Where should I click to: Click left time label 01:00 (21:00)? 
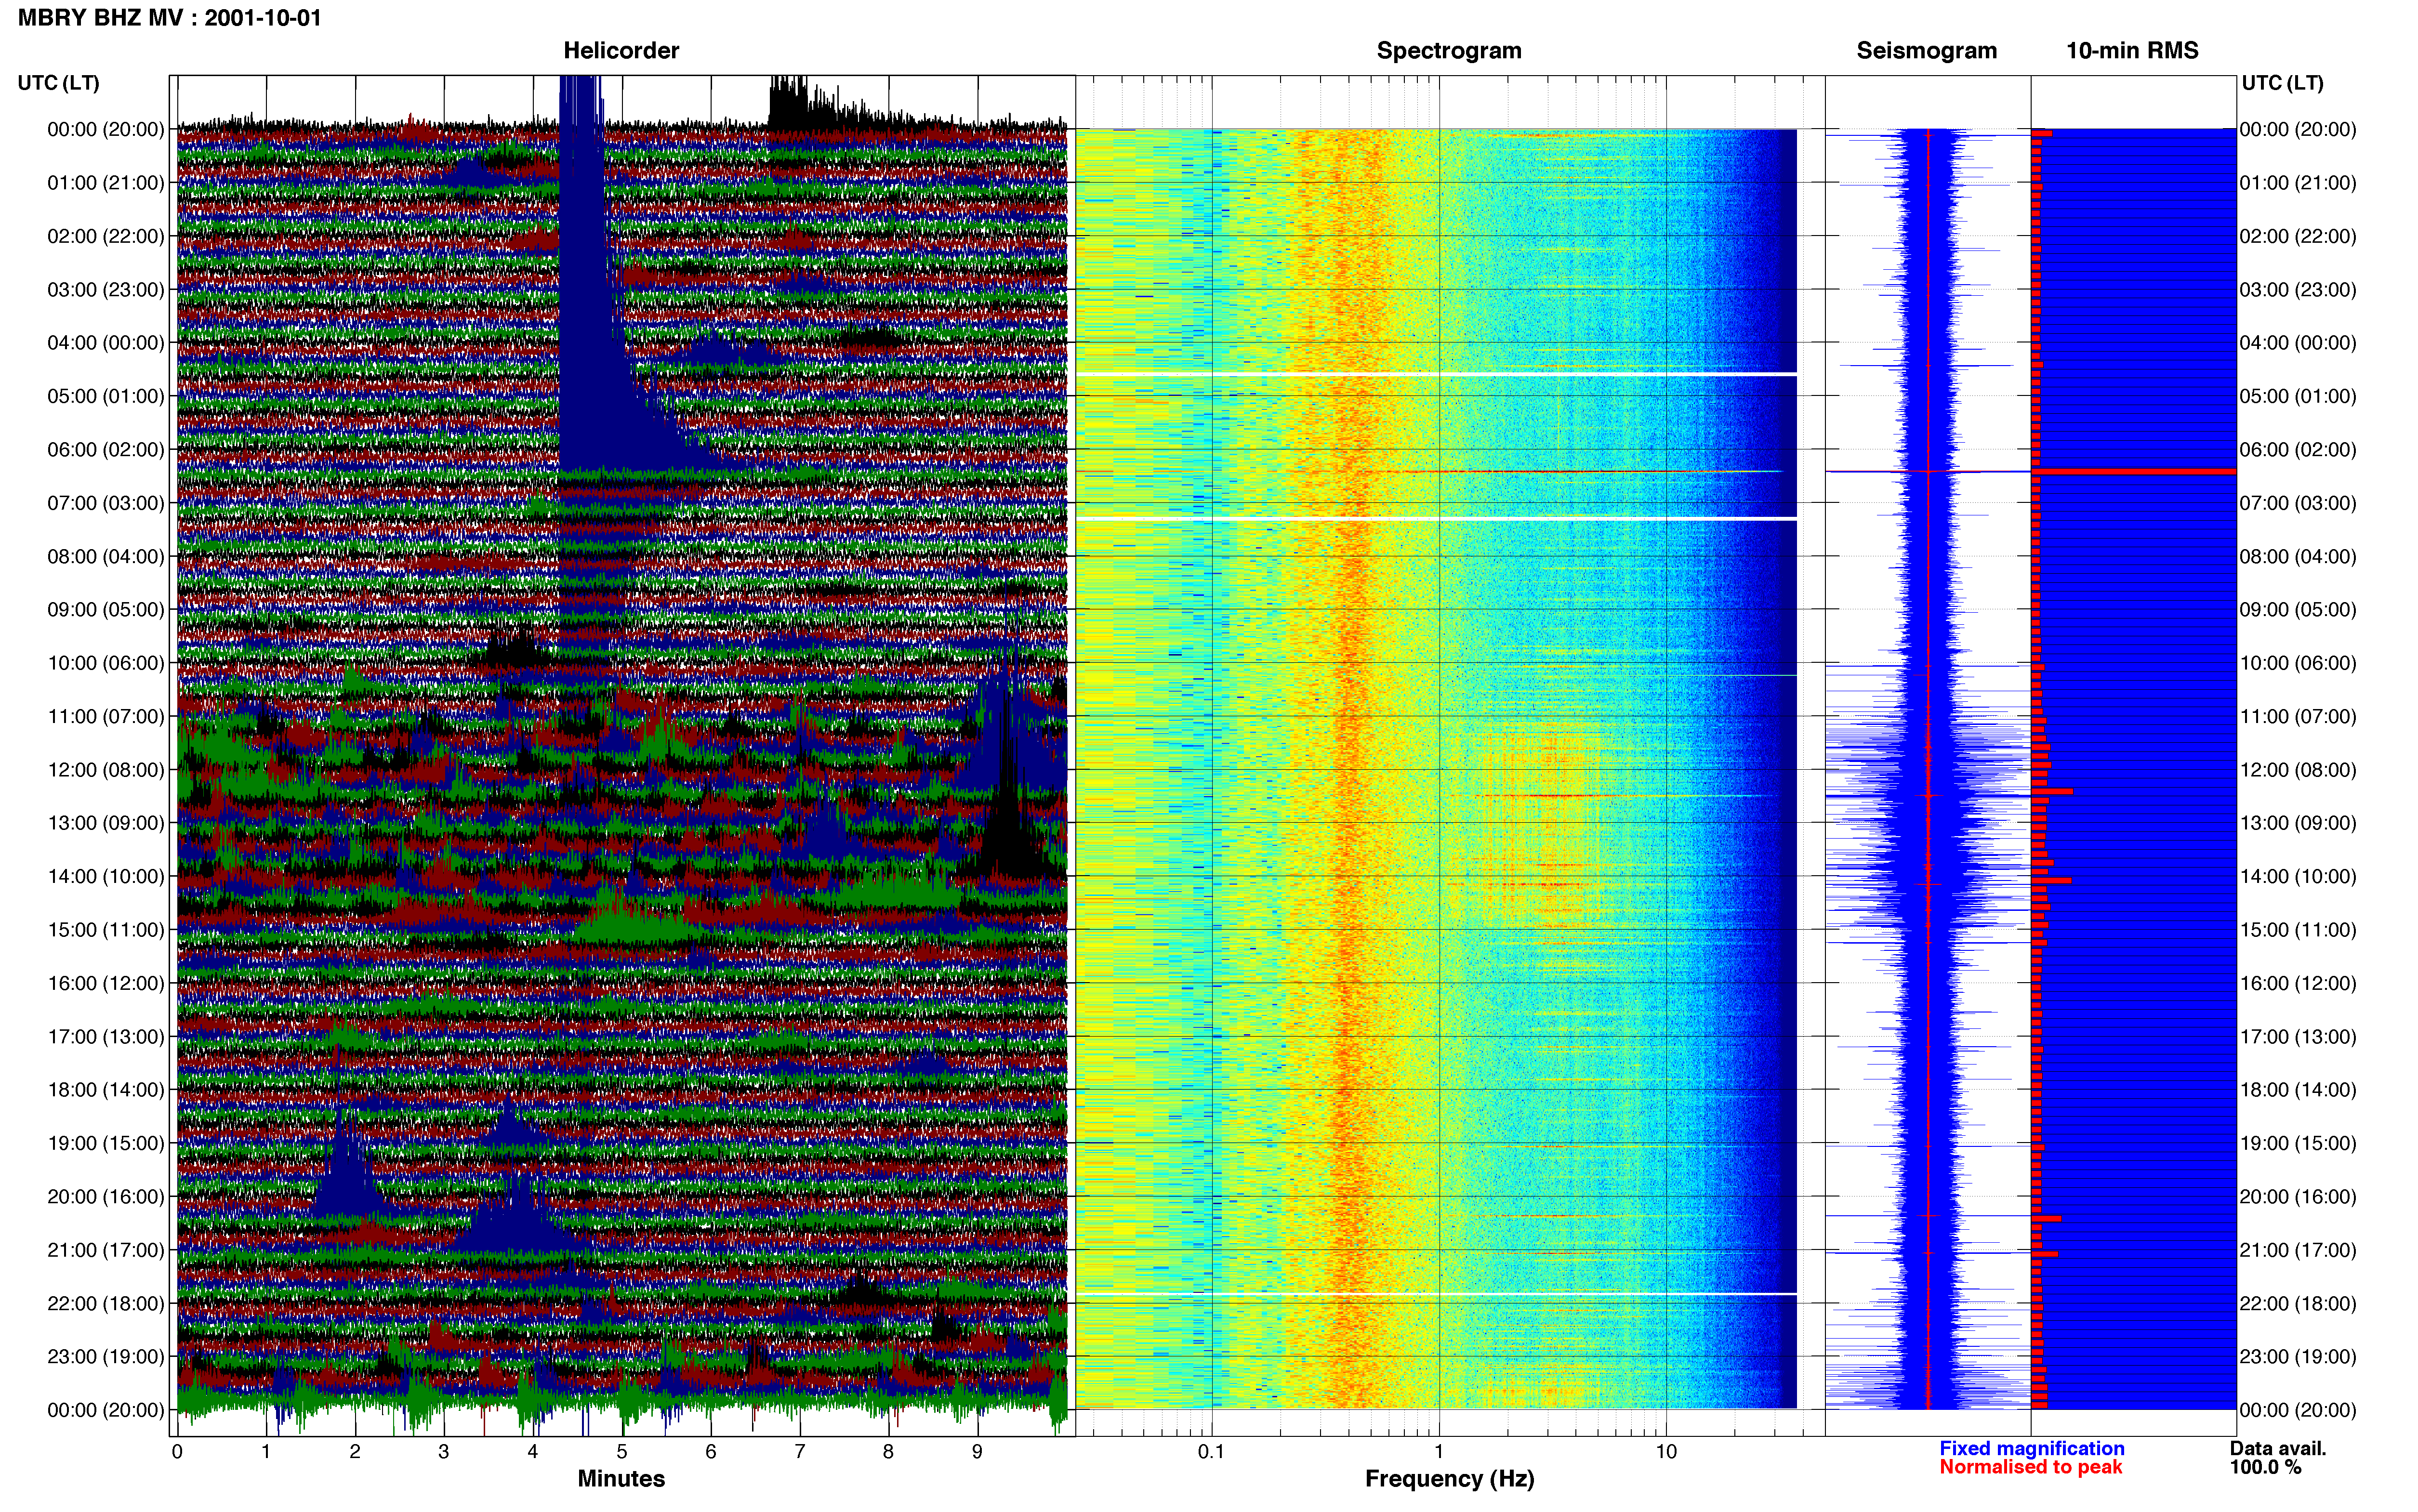(x=106, y=183)
